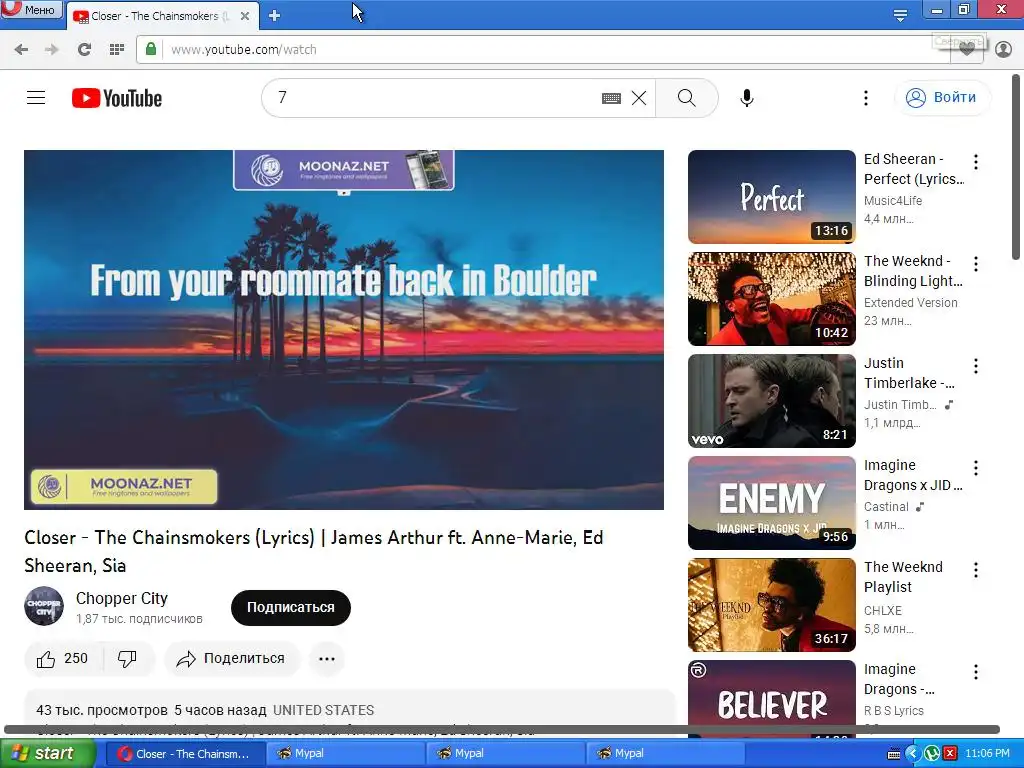Open YouTube settings three-dot menu
Viewport: 1024px width, 768px height.
(866, 98)
